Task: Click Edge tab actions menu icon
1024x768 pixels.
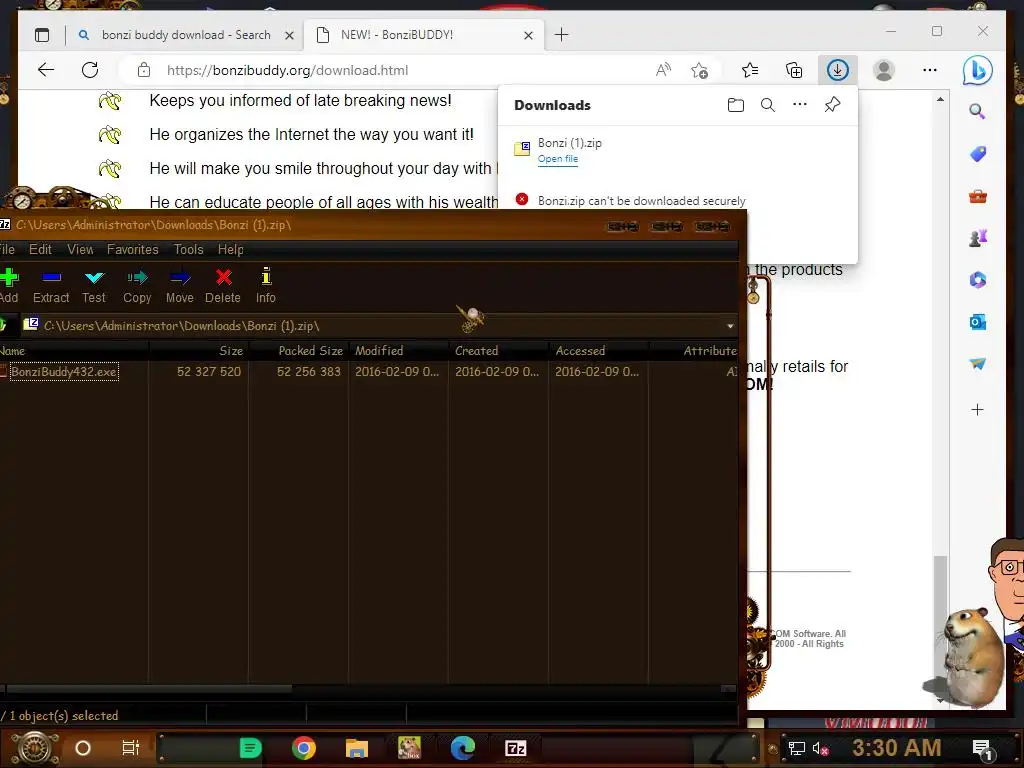Action: pyautogui.click(x=42, y=35)
